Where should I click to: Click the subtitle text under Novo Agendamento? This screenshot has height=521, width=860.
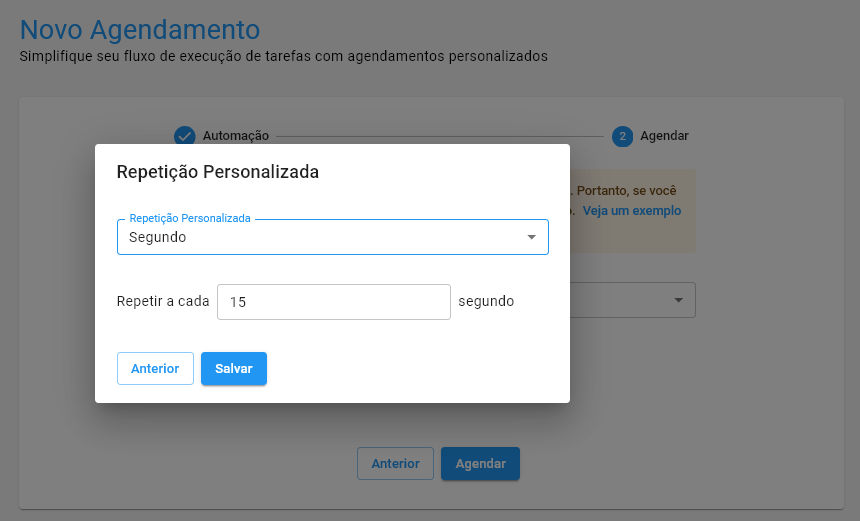[283, 56]
